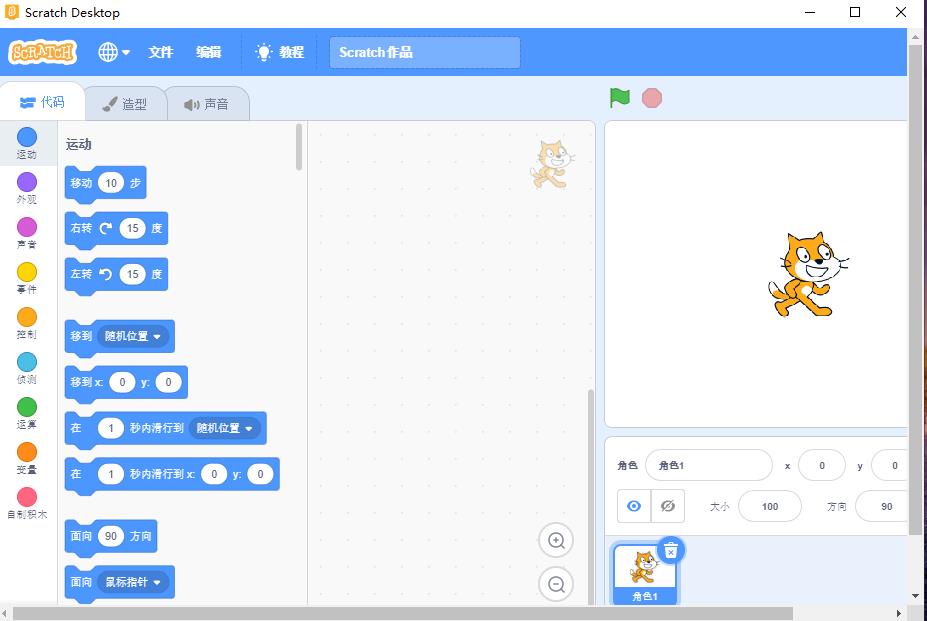Click the green flag to run project
The width and height of the screenshot is (927, 621).
click(x=620, y=98)
